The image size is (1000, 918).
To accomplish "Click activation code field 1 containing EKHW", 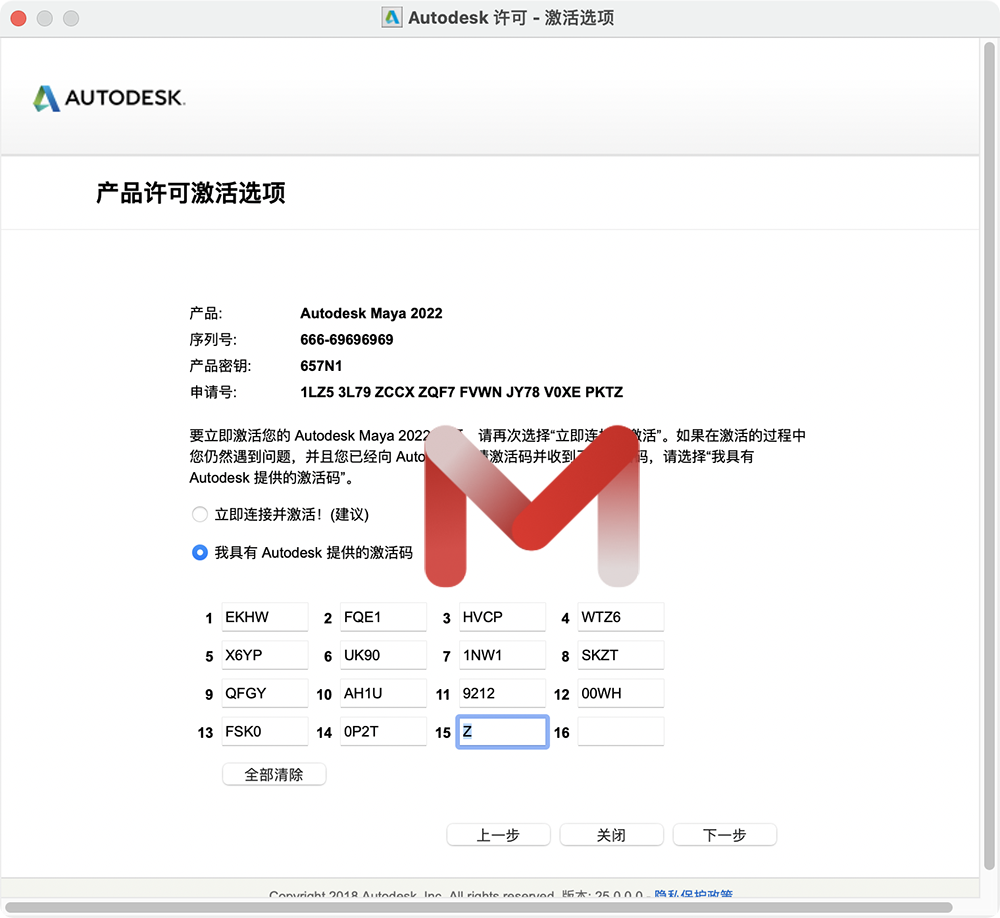I will [x=265, y=617].
